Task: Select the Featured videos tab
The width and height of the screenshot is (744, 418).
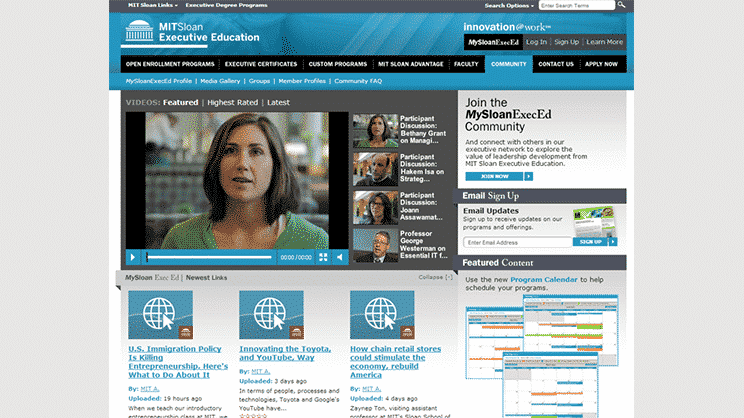Action: pos(180,102)
